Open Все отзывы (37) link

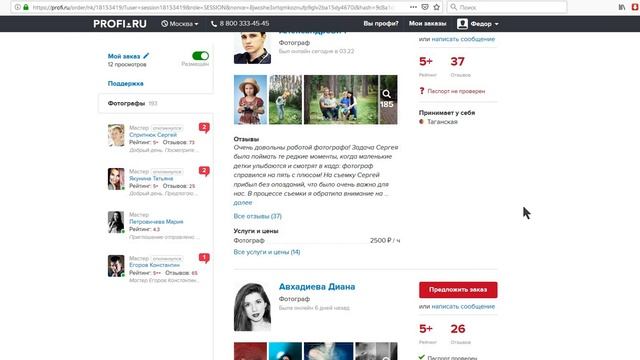pos(258,216)
